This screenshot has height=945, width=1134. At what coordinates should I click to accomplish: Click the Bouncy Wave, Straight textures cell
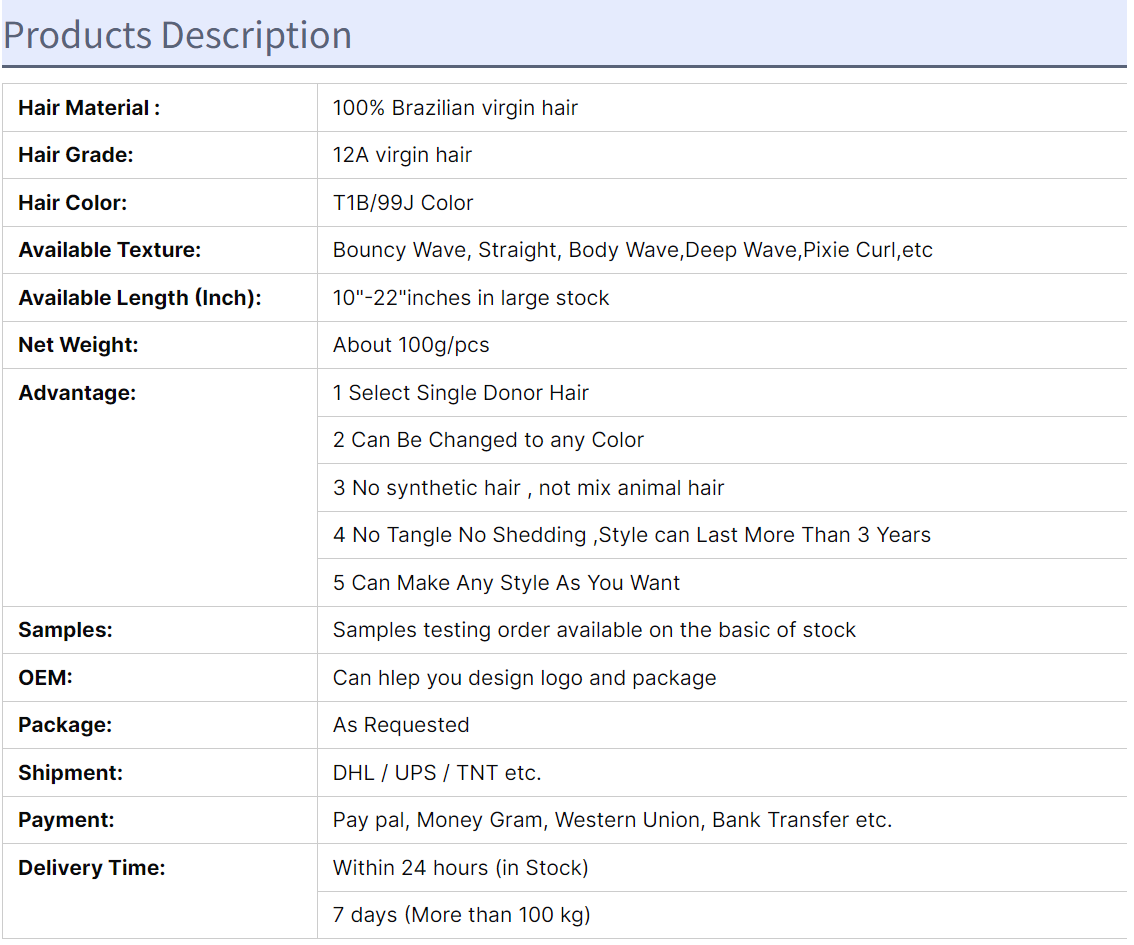pyautogui.click(x=633, y=249)
